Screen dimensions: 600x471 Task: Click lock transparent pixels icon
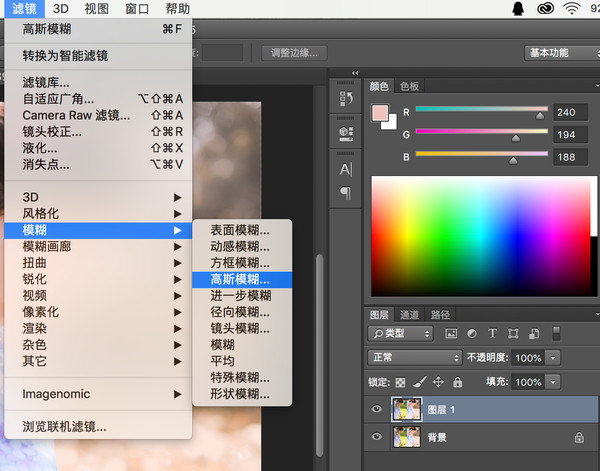401,382
